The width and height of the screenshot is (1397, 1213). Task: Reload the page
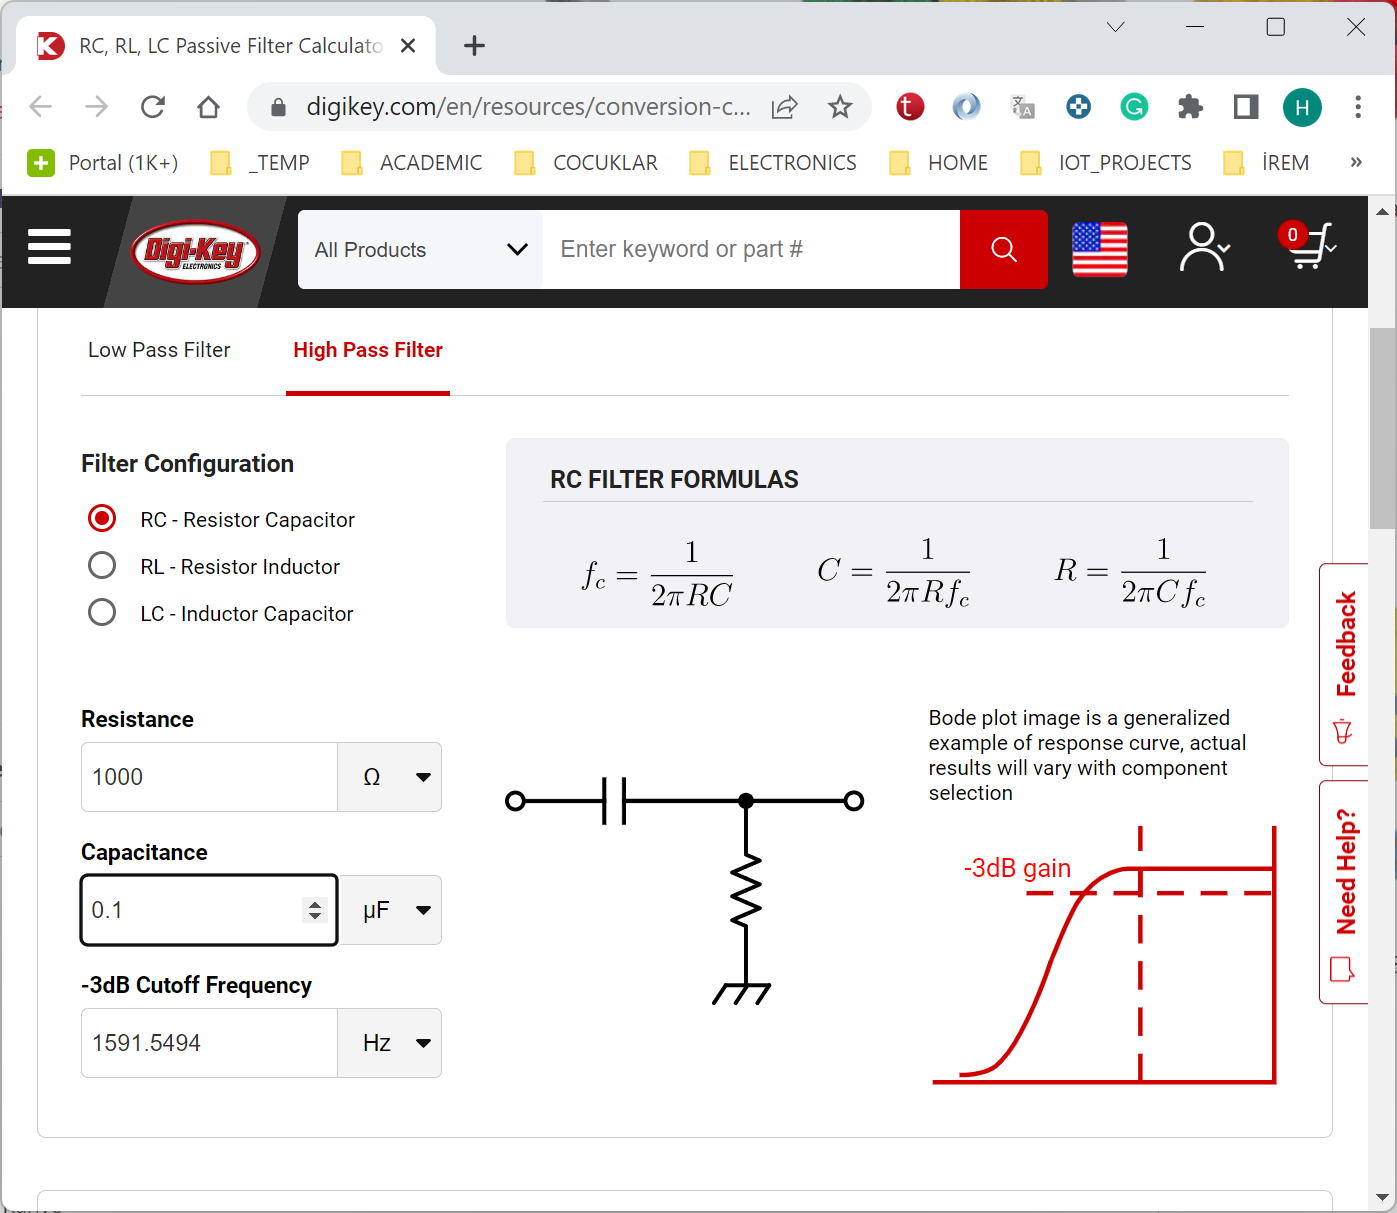coord(153,107)
